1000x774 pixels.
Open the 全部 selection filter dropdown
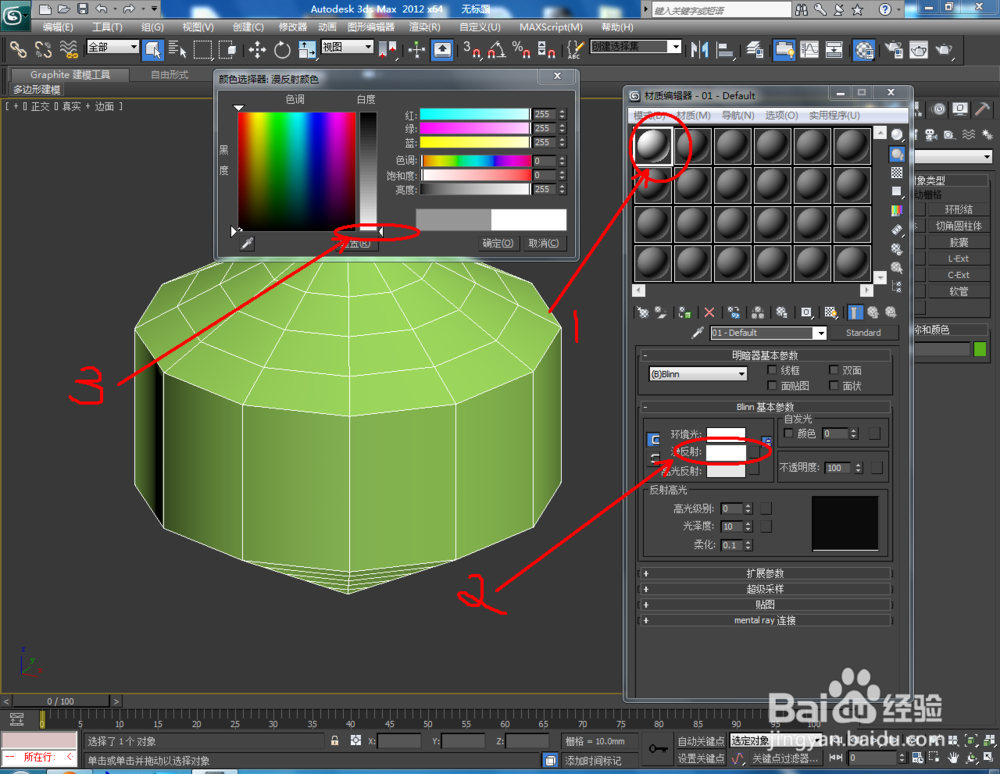pyautogui.click(x=112, y=47)
